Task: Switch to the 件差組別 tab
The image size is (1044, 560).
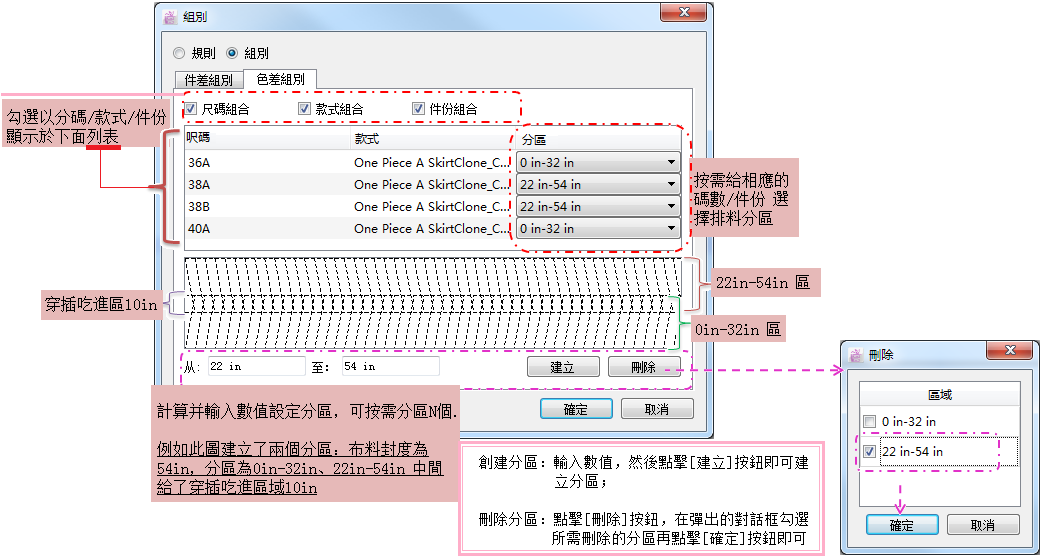Action: click(208, 80)
